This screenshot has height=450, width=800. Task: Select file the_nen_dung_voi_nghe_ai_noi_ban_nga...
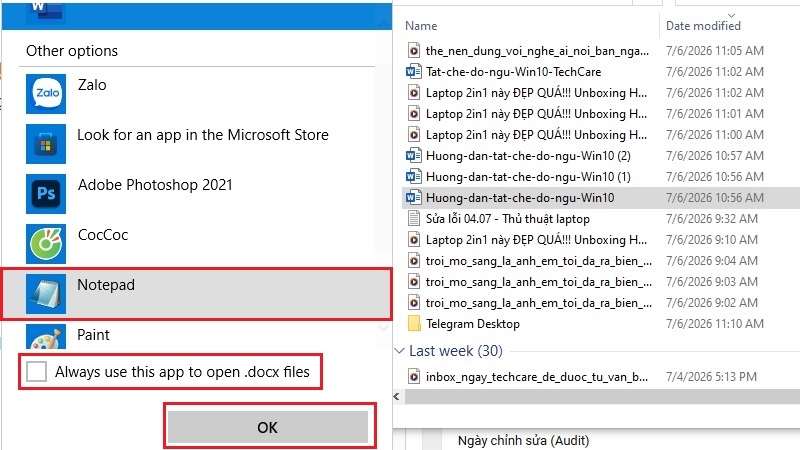pyautogui.click(x=537, y=51)
